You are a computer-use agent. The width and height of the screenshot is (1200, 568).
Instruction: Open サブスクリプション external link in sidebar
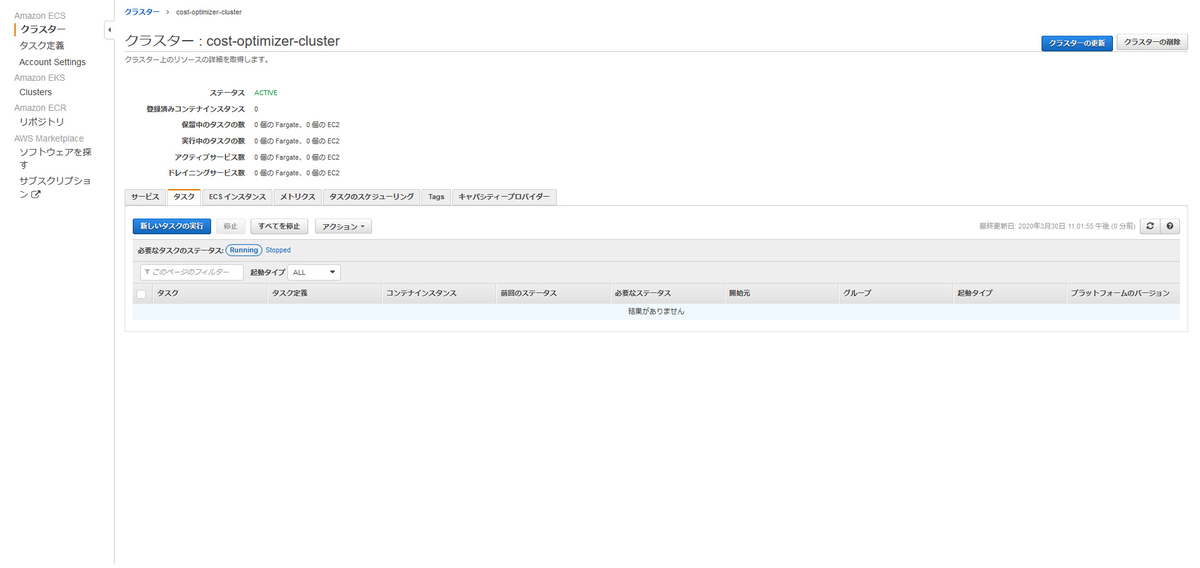coord(55,187)
